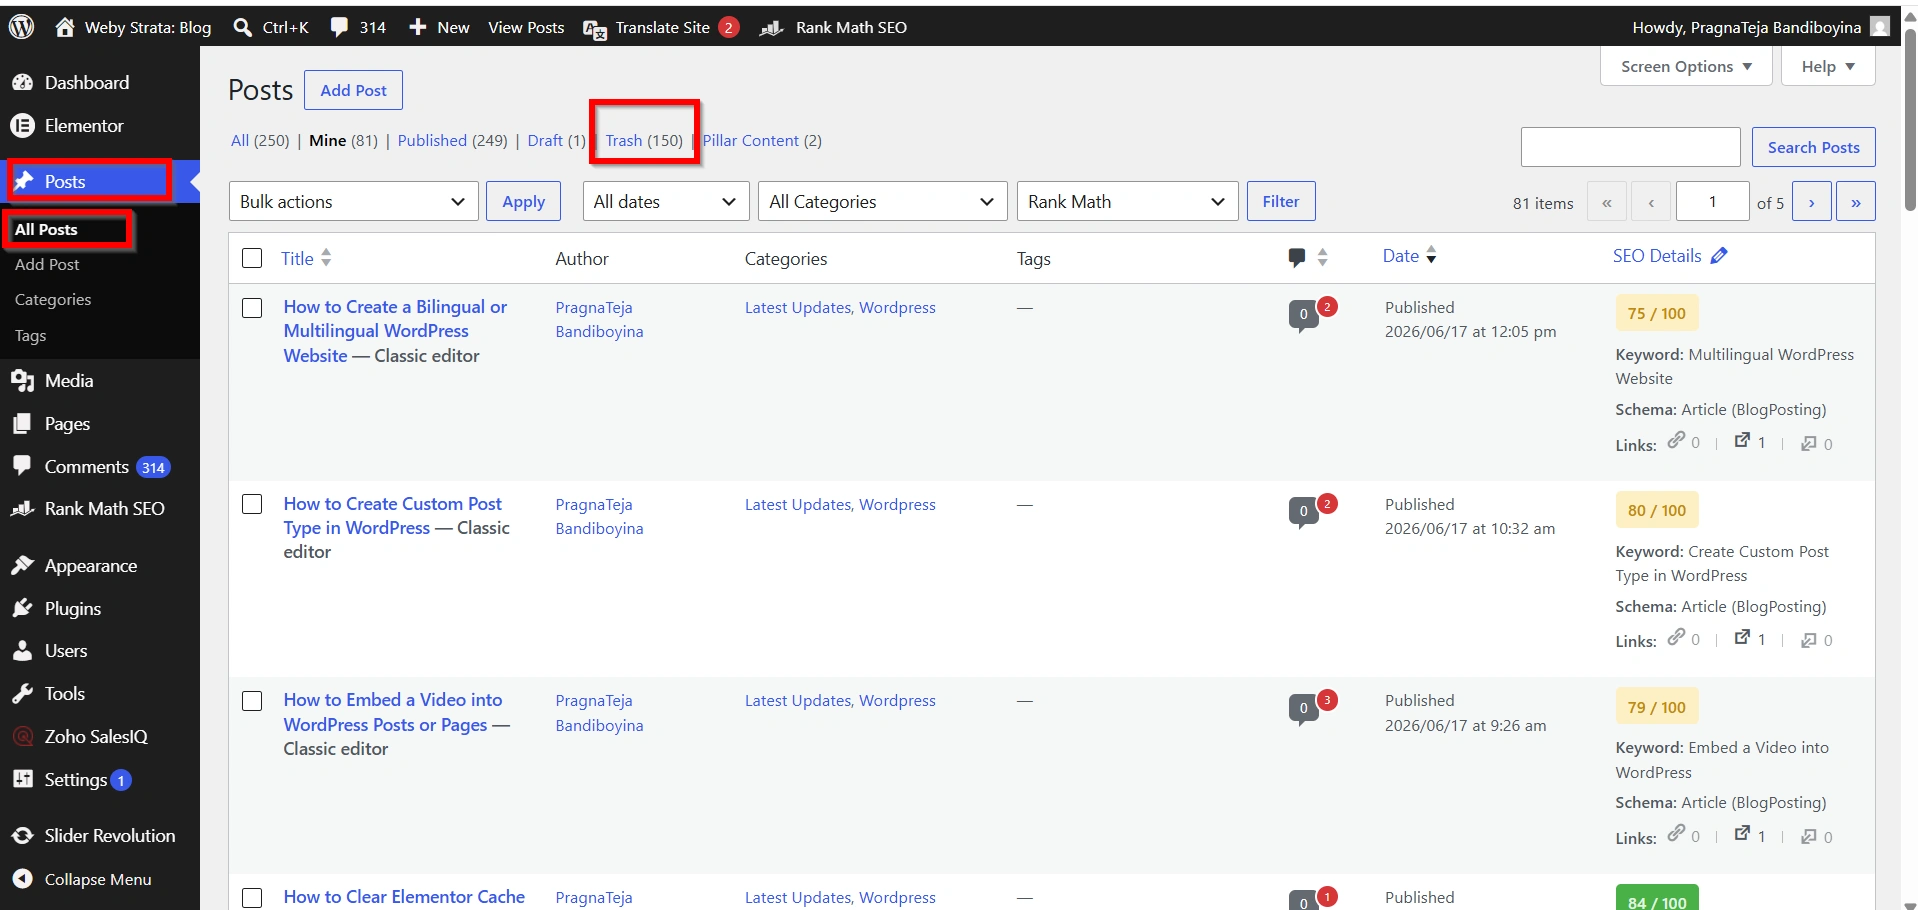Image resolution: width=1918 pixels, height=910 pixels.
Task: Switch to the Draft (1) view
Action: point(557,140)
